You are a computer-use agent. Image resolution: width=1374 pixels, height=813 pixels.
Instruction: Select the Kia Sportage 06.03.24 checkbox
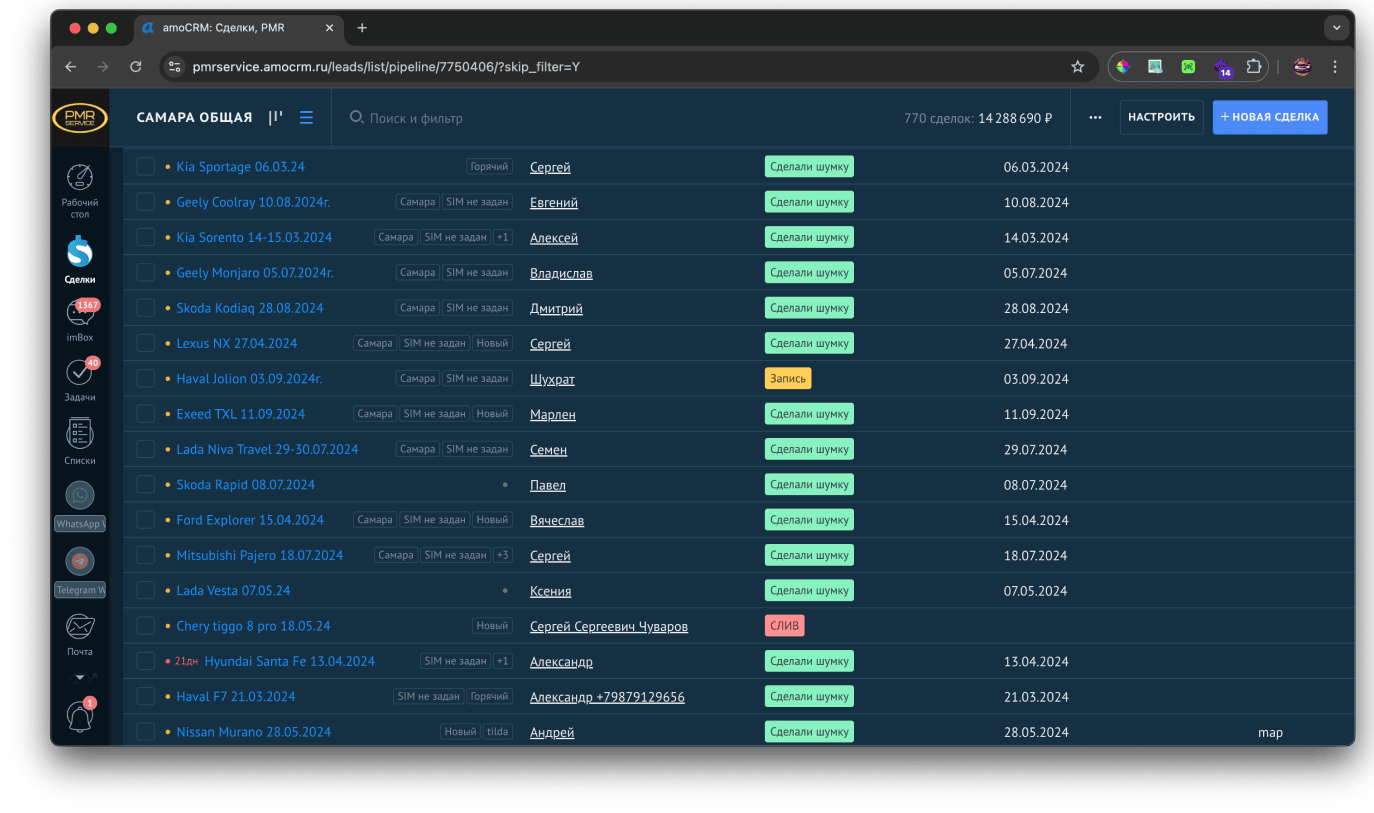[146, 167]
